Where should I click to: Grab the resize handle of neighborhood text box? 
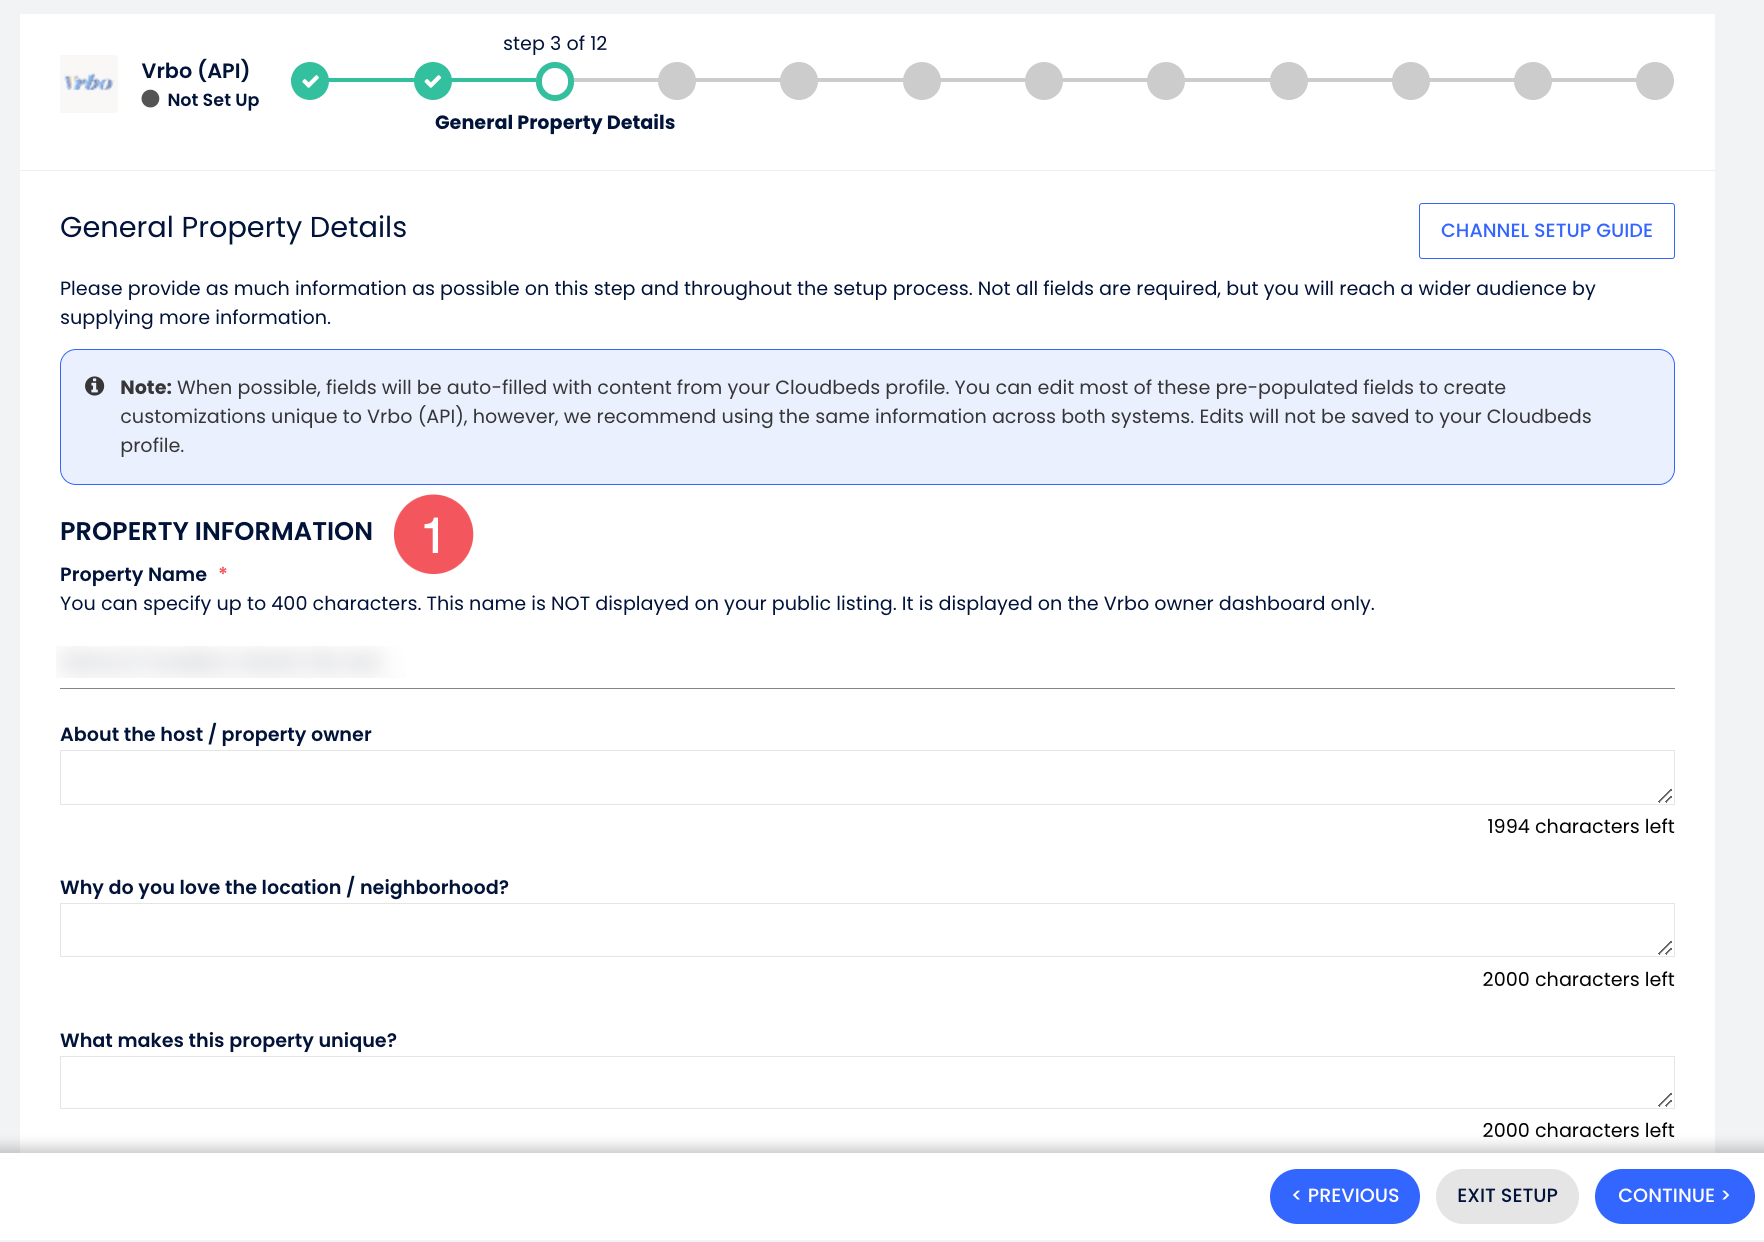tap(1665, 948)
